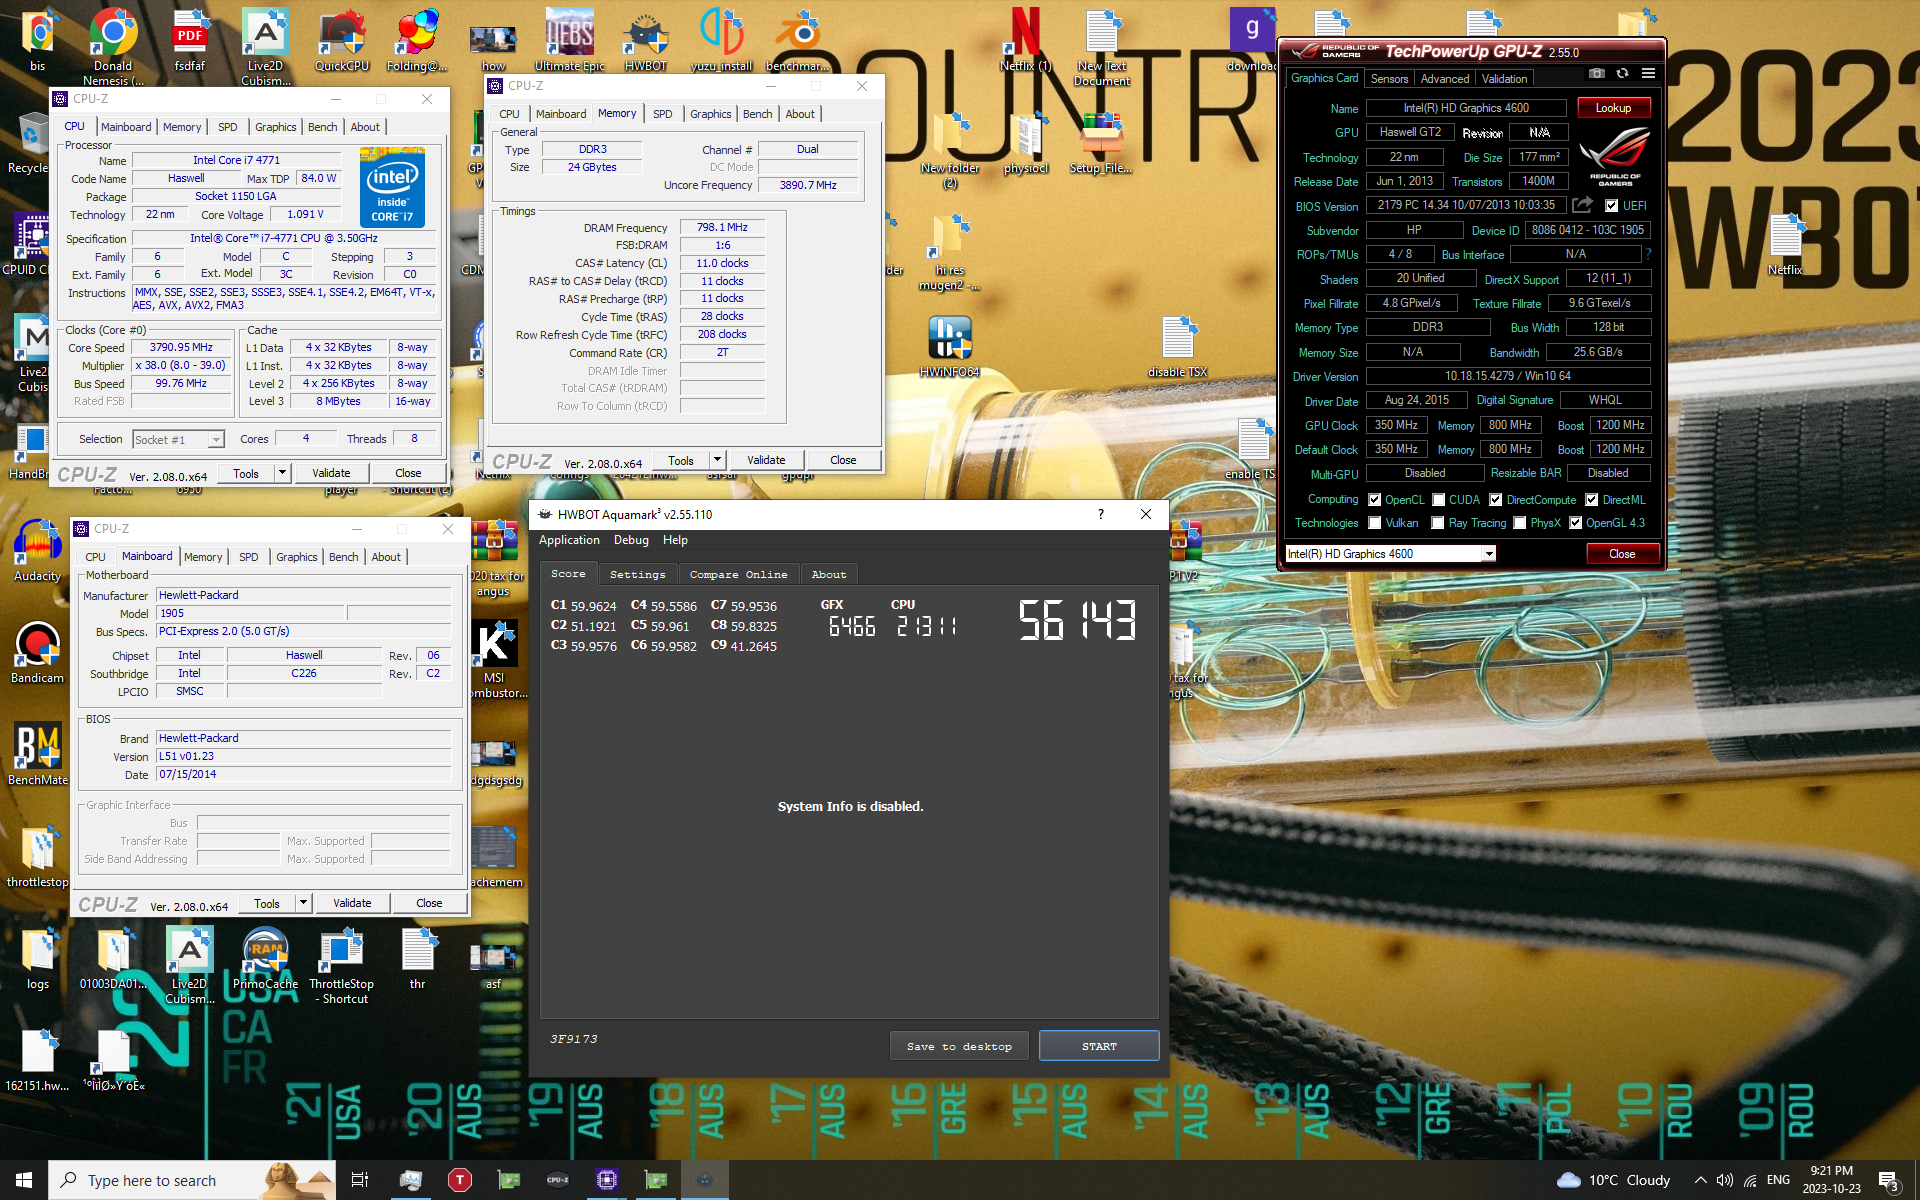Open the Donald Nemesis Chrome shortcut
Viewport: 1920px width, 1200px height.
click(x=113, y=46)
